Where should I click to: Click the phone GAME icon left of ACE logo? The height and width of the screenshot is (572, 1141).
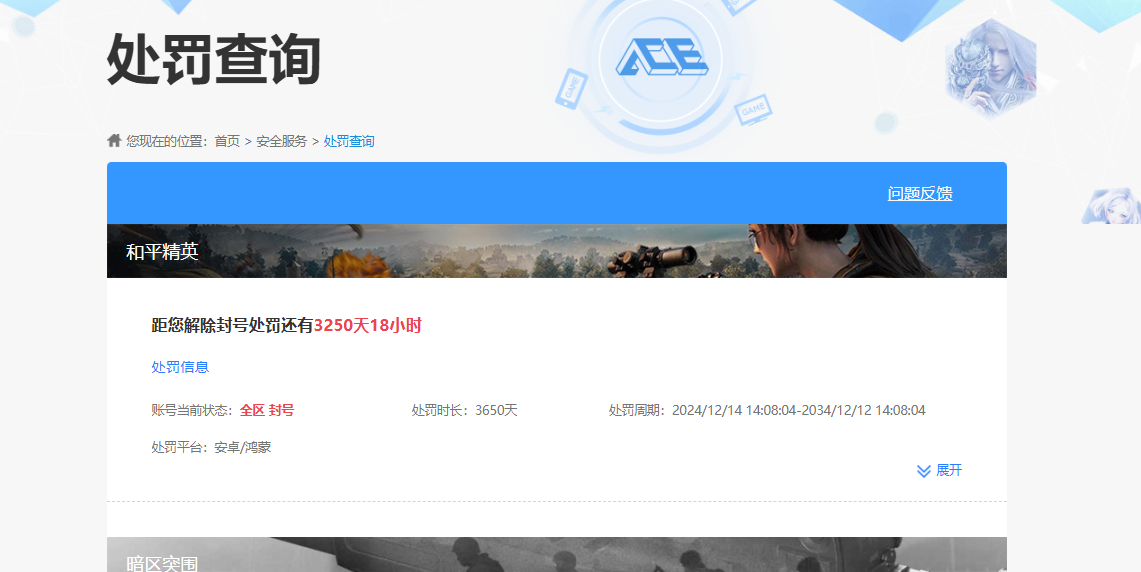tap(570, 88)
